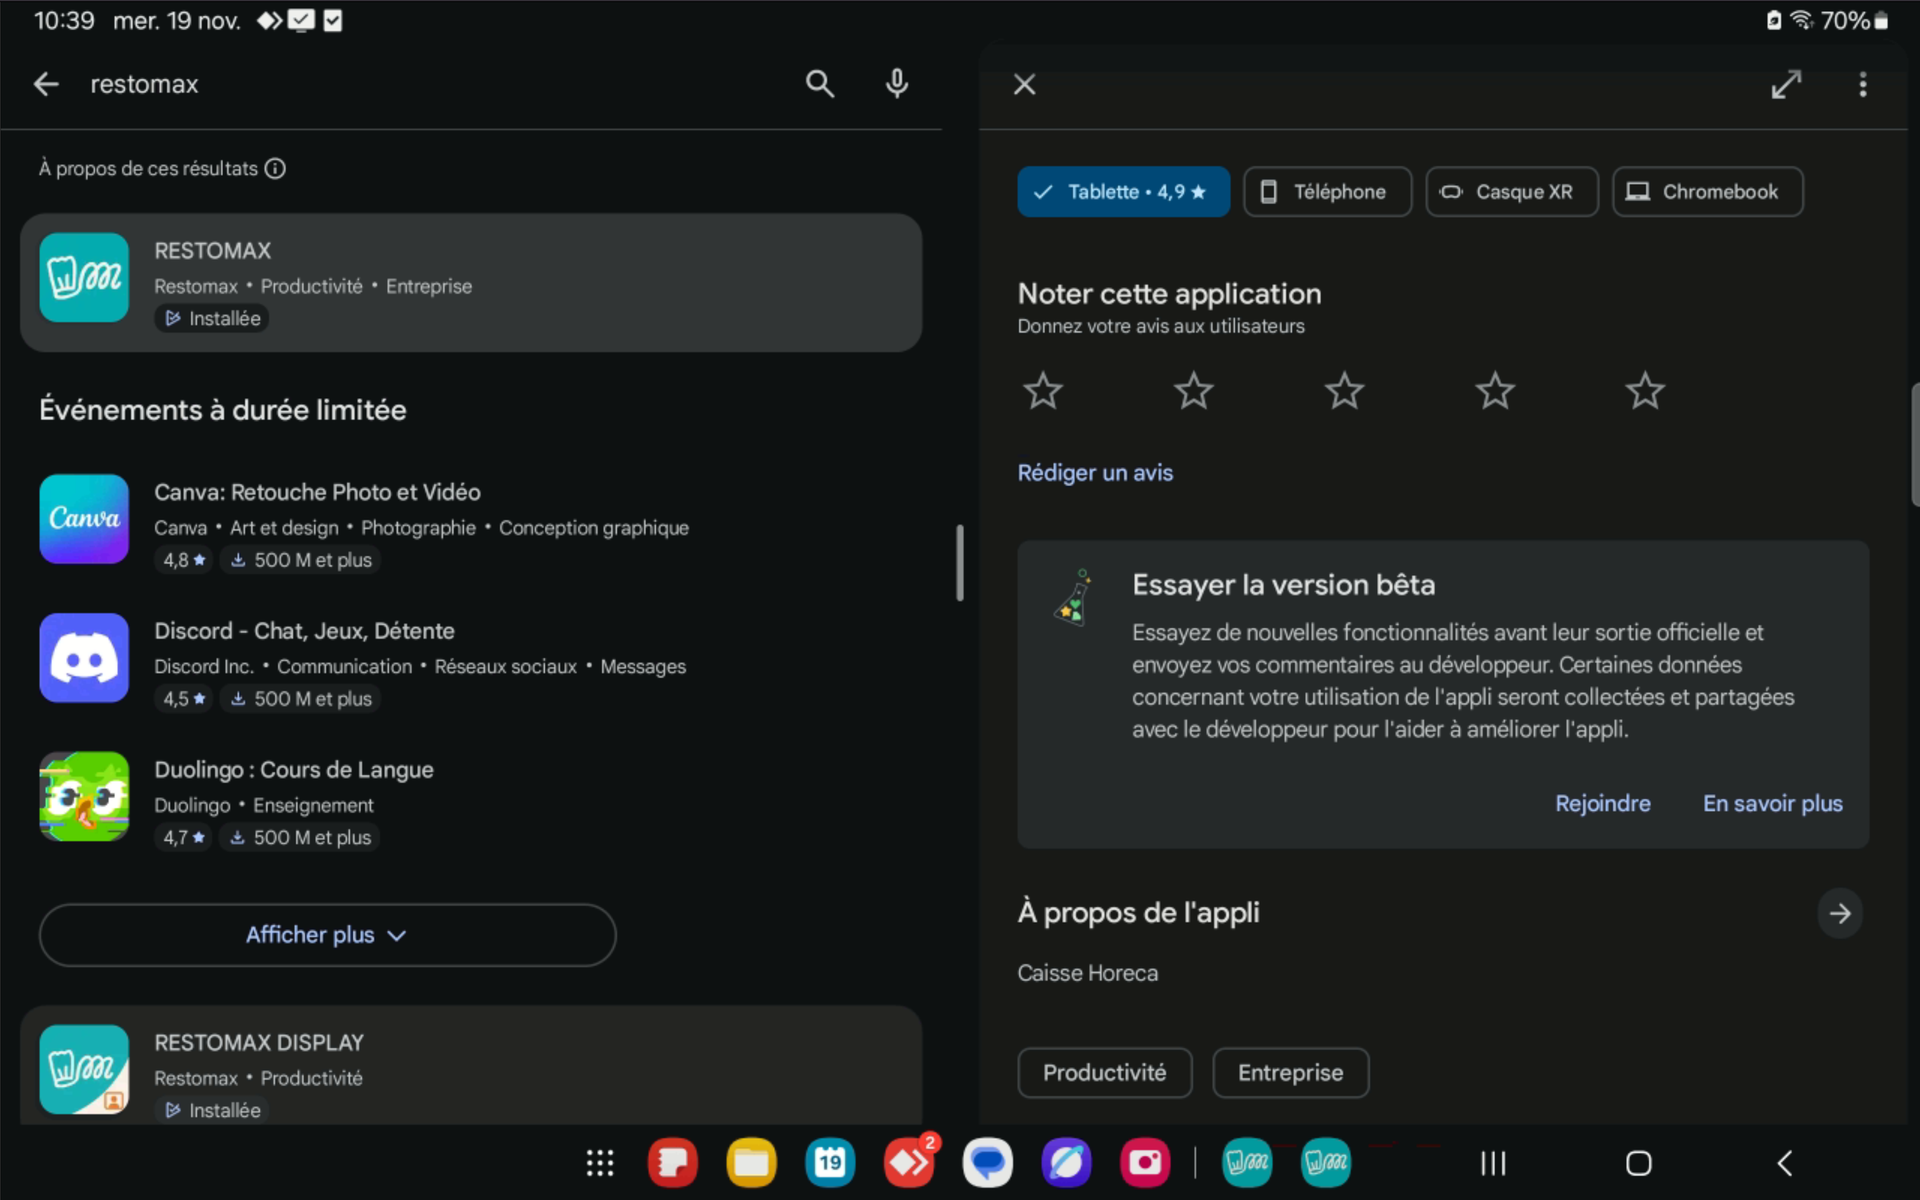This screenshot has height=1200, width=1920.
Task: Choose the Casque XR chip
Action: click(1511, 192)
